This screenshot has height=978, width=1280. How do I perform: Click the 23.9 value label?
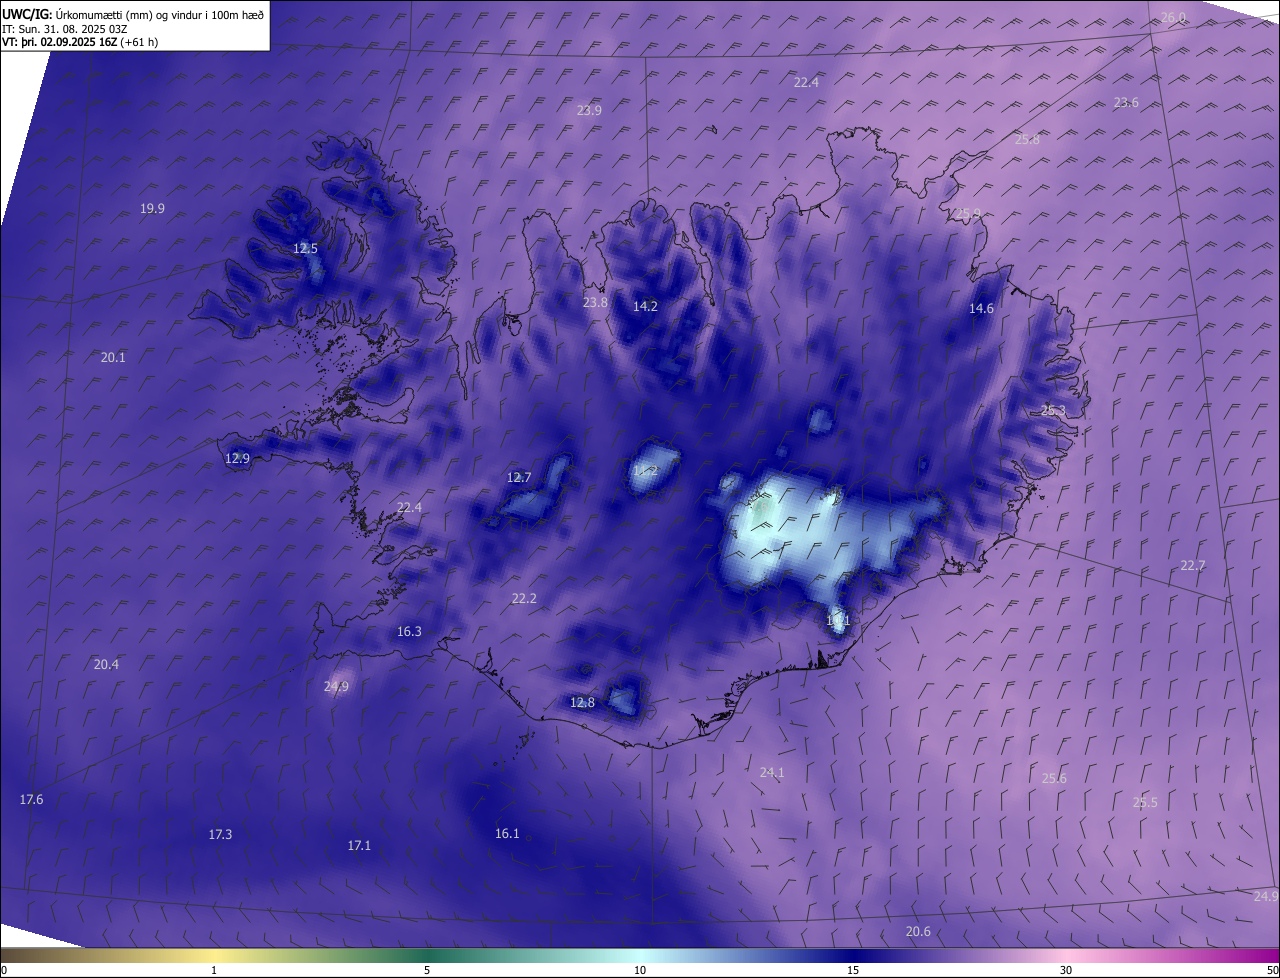589,110
